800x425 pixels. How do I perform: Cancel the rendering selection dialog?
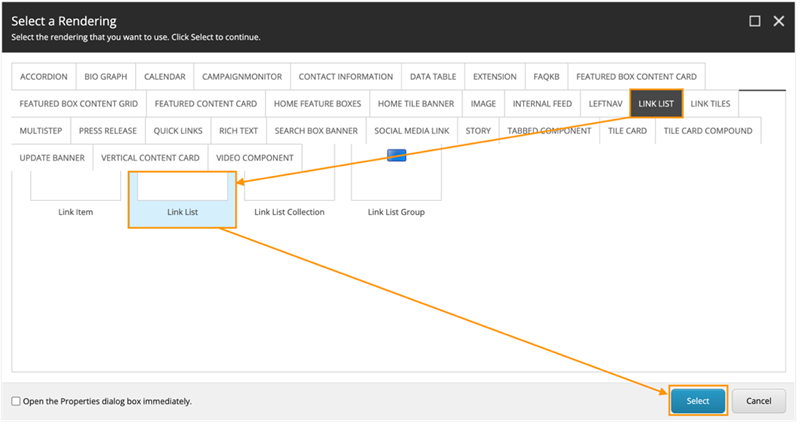click(x=759, y=401)
